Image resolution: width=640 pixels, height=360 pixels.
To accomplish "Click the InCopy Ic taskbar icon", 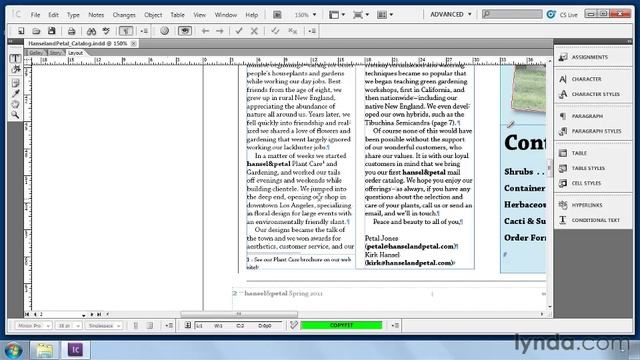I will [x=75, y=350].
